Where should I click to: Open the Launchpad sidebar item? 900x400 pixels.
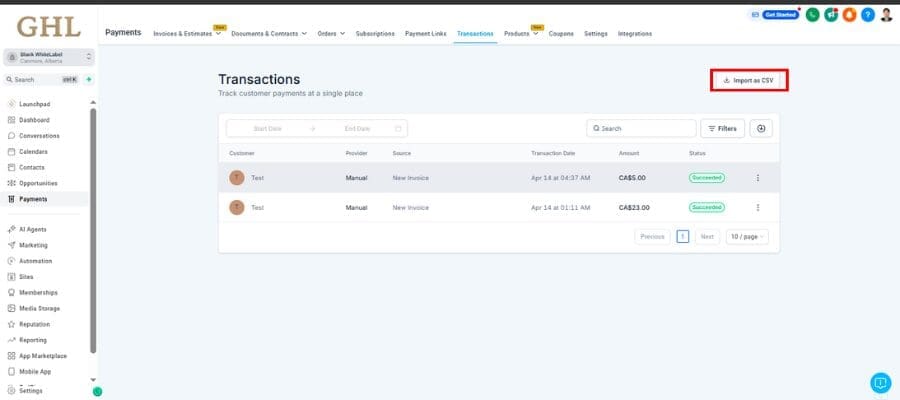pyautogui.click(x=36, y=104)
